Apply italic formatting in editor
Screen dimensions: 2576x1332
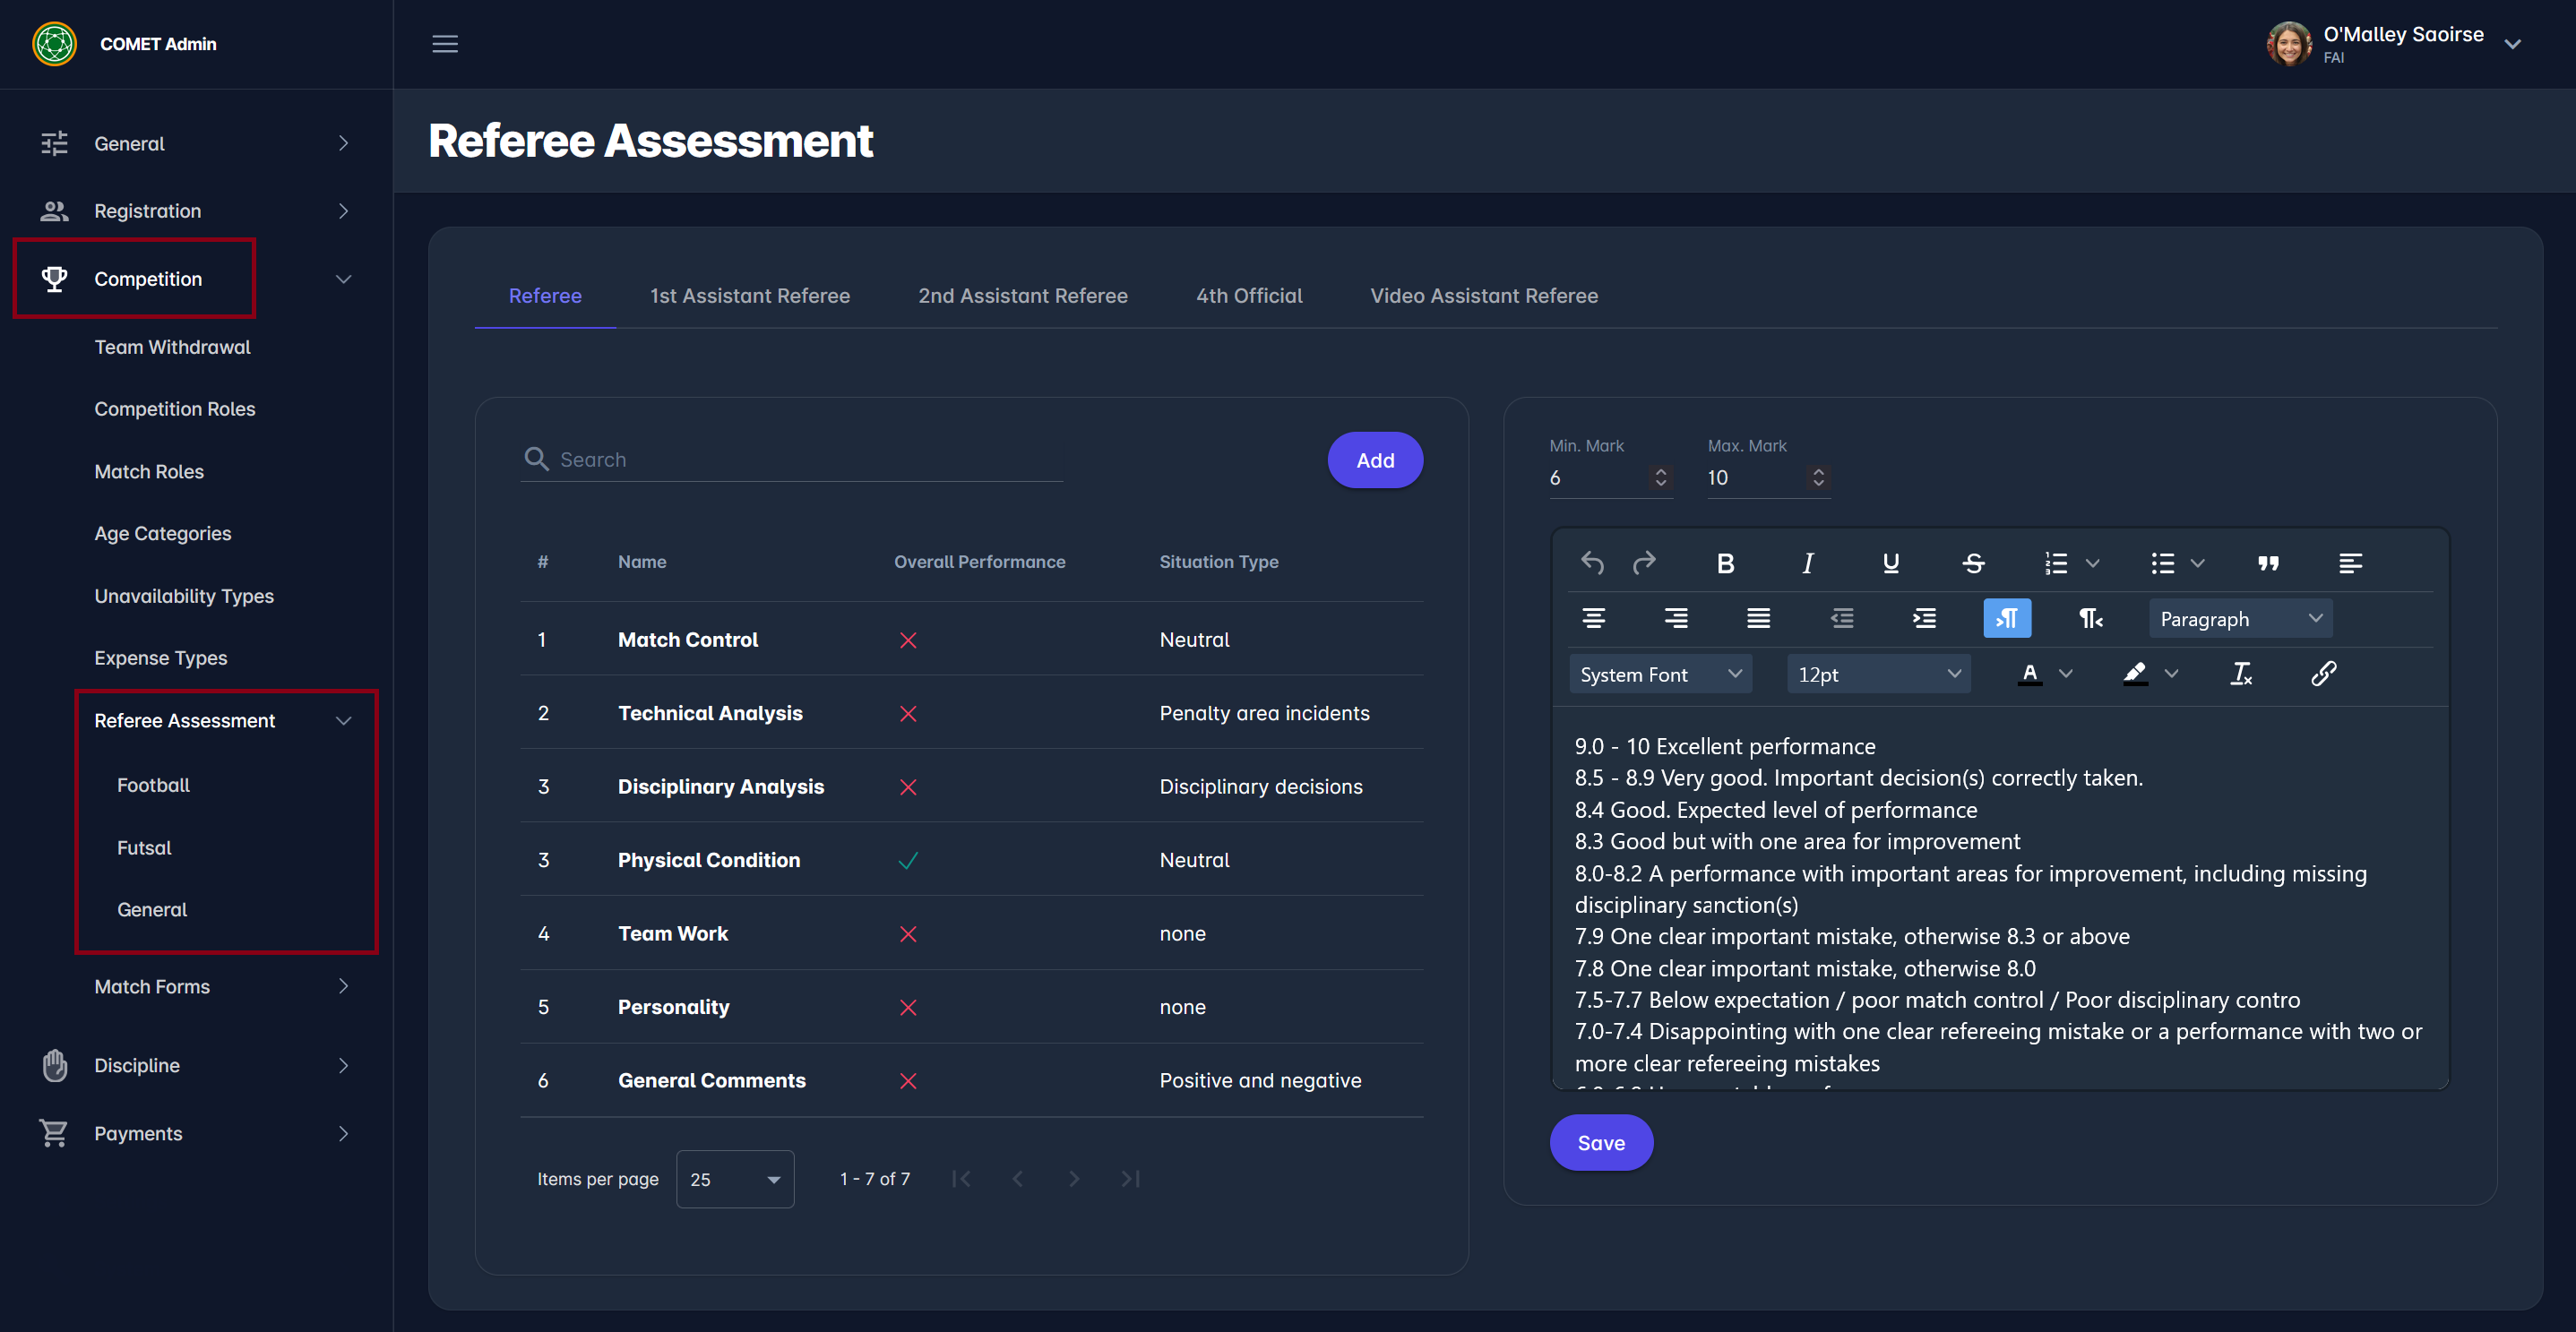[x=1807, y=564]
